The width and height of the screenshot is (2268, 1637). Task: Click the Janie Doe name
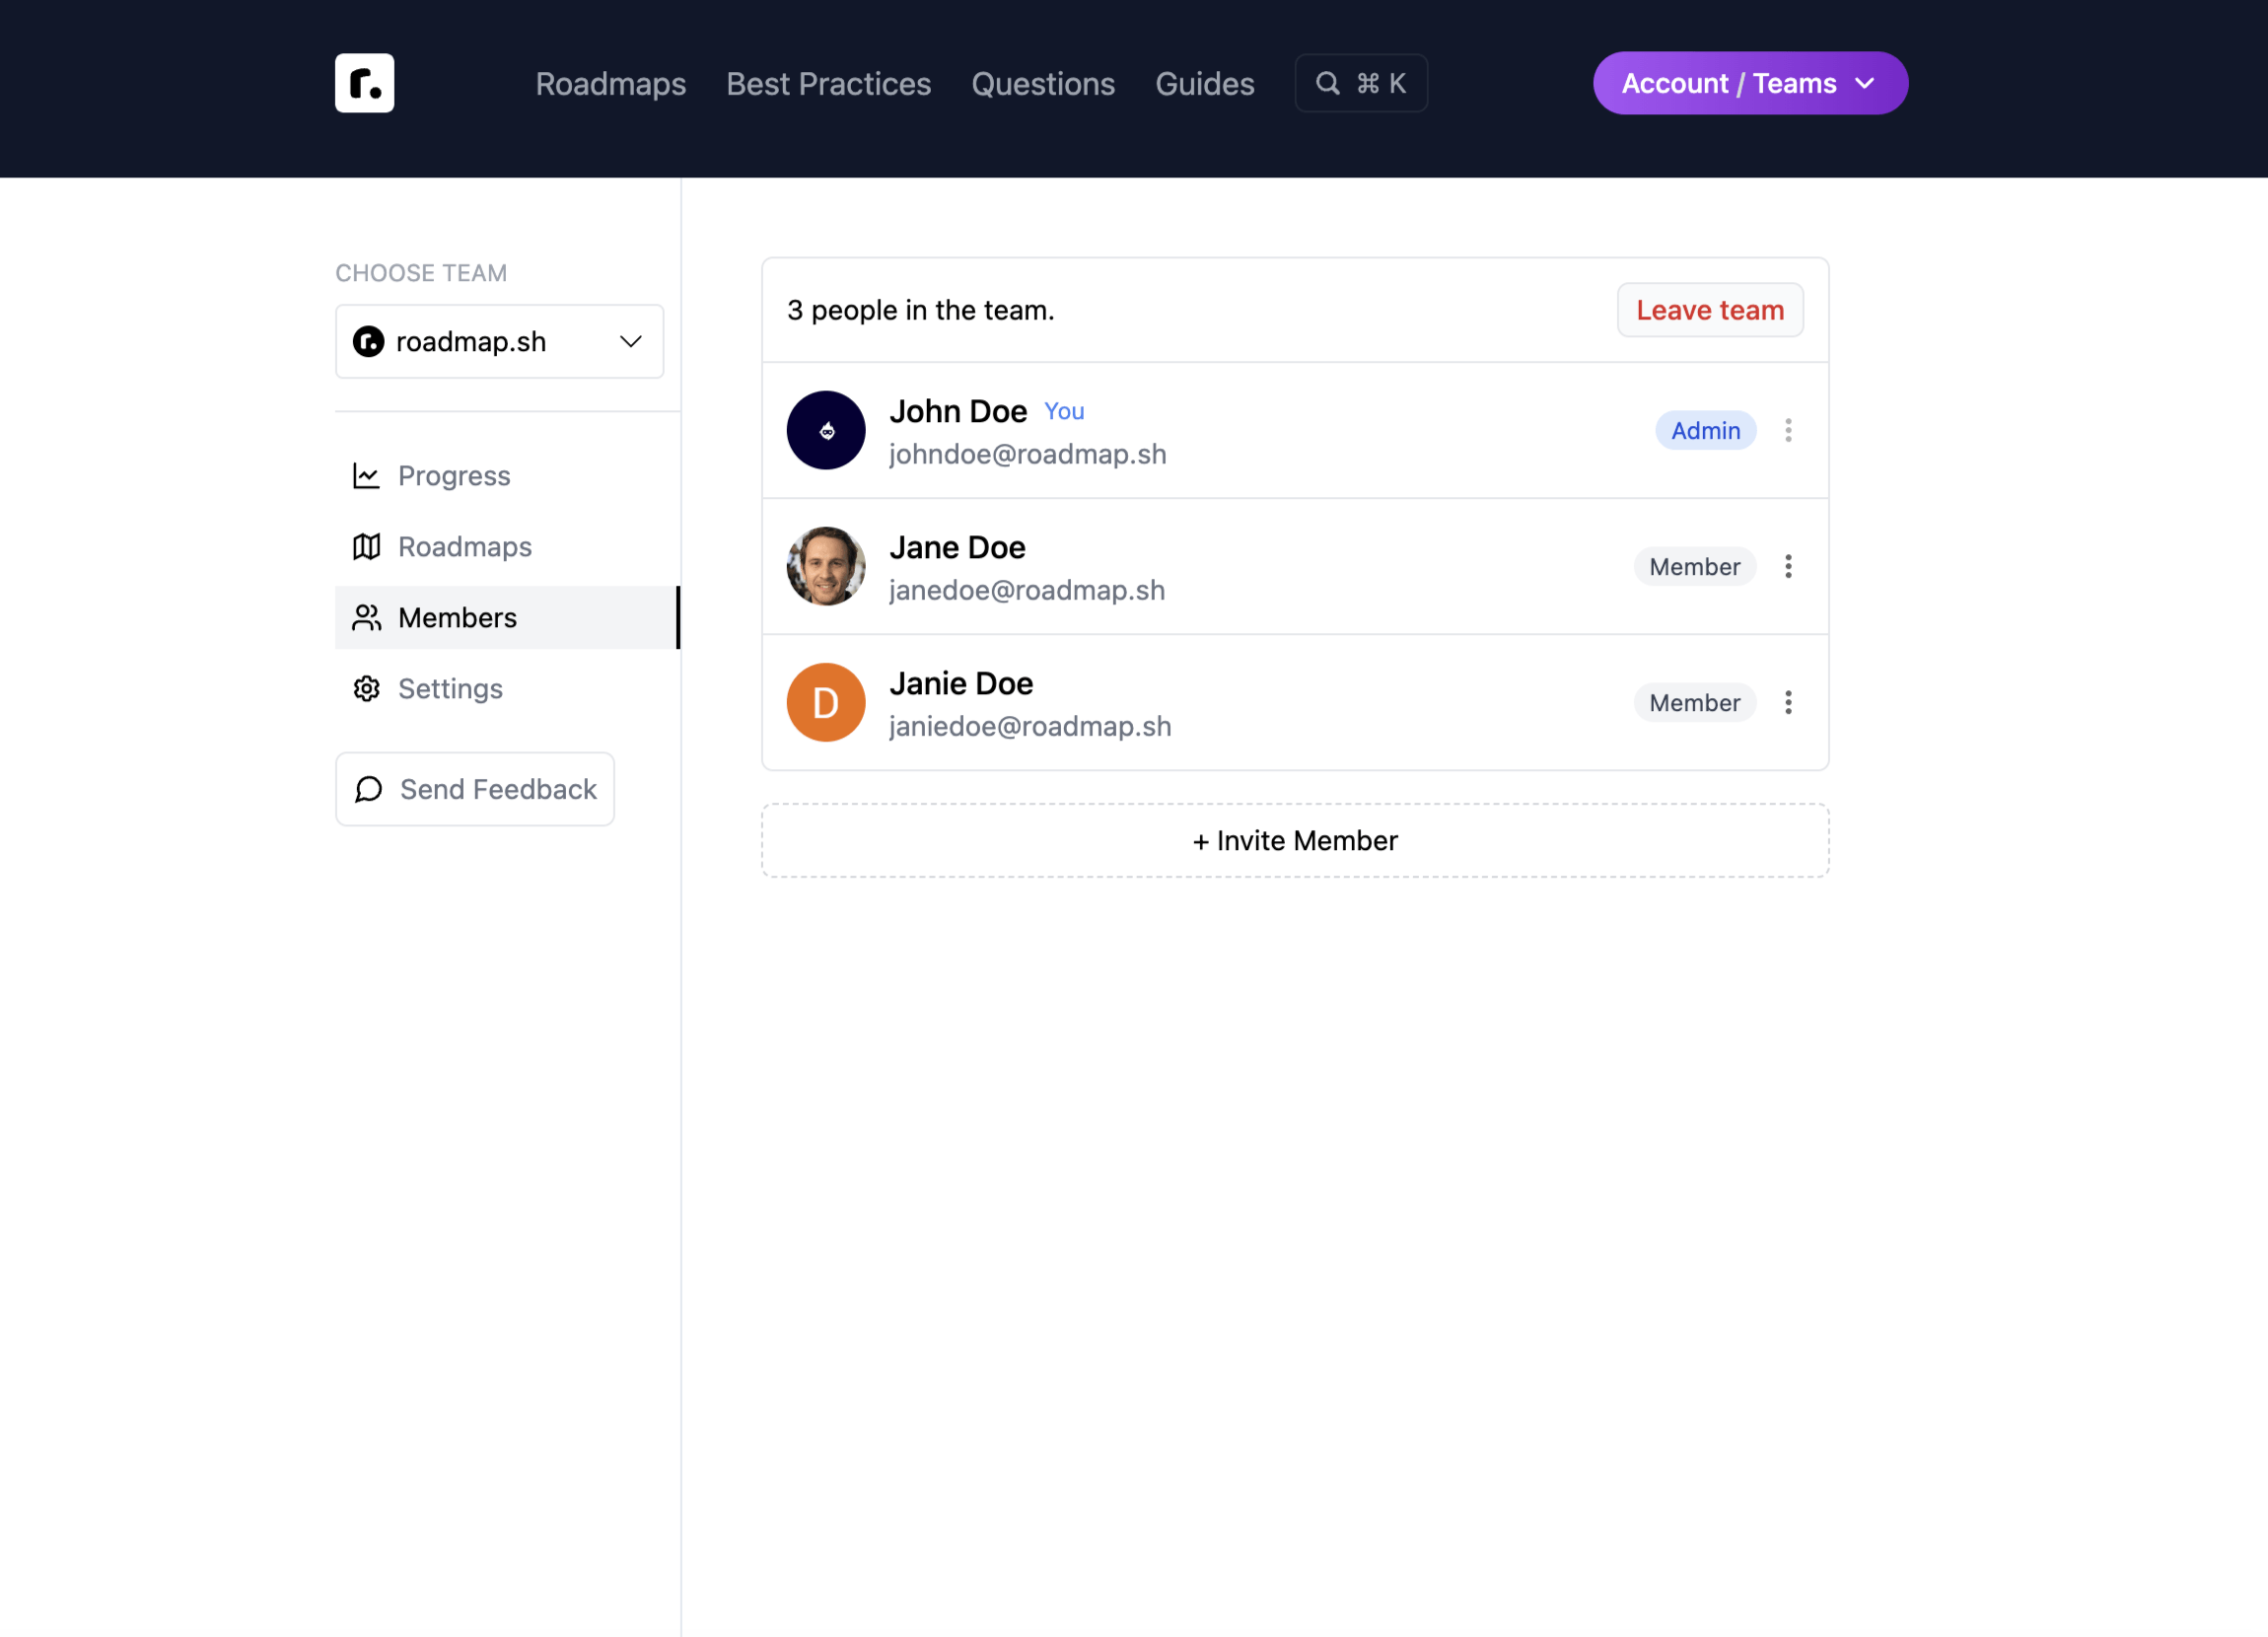pyautogui.click(x=960, y=683)
